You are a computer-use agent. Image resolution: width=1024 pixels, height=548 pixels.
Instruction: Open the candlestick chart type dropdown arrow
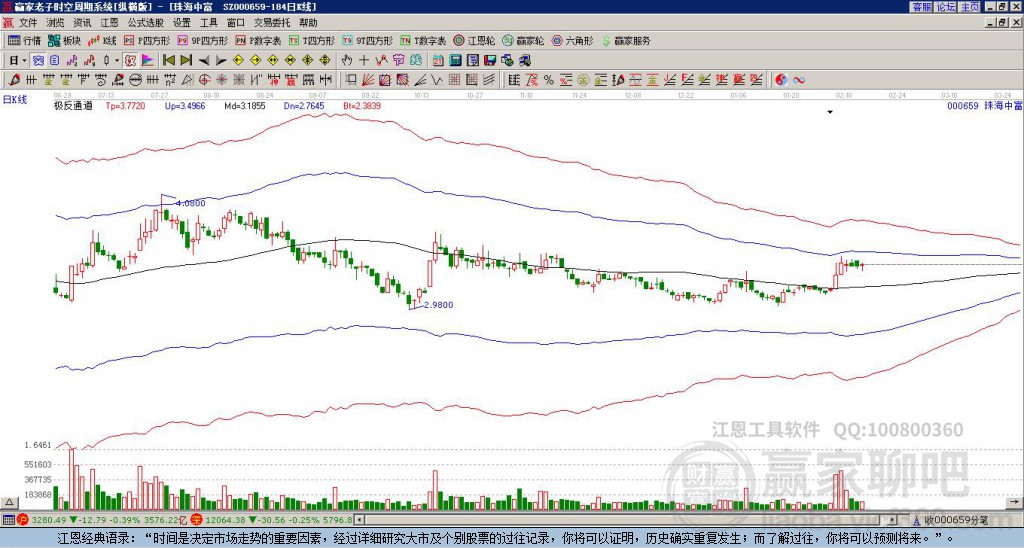[x=117, y=60]
